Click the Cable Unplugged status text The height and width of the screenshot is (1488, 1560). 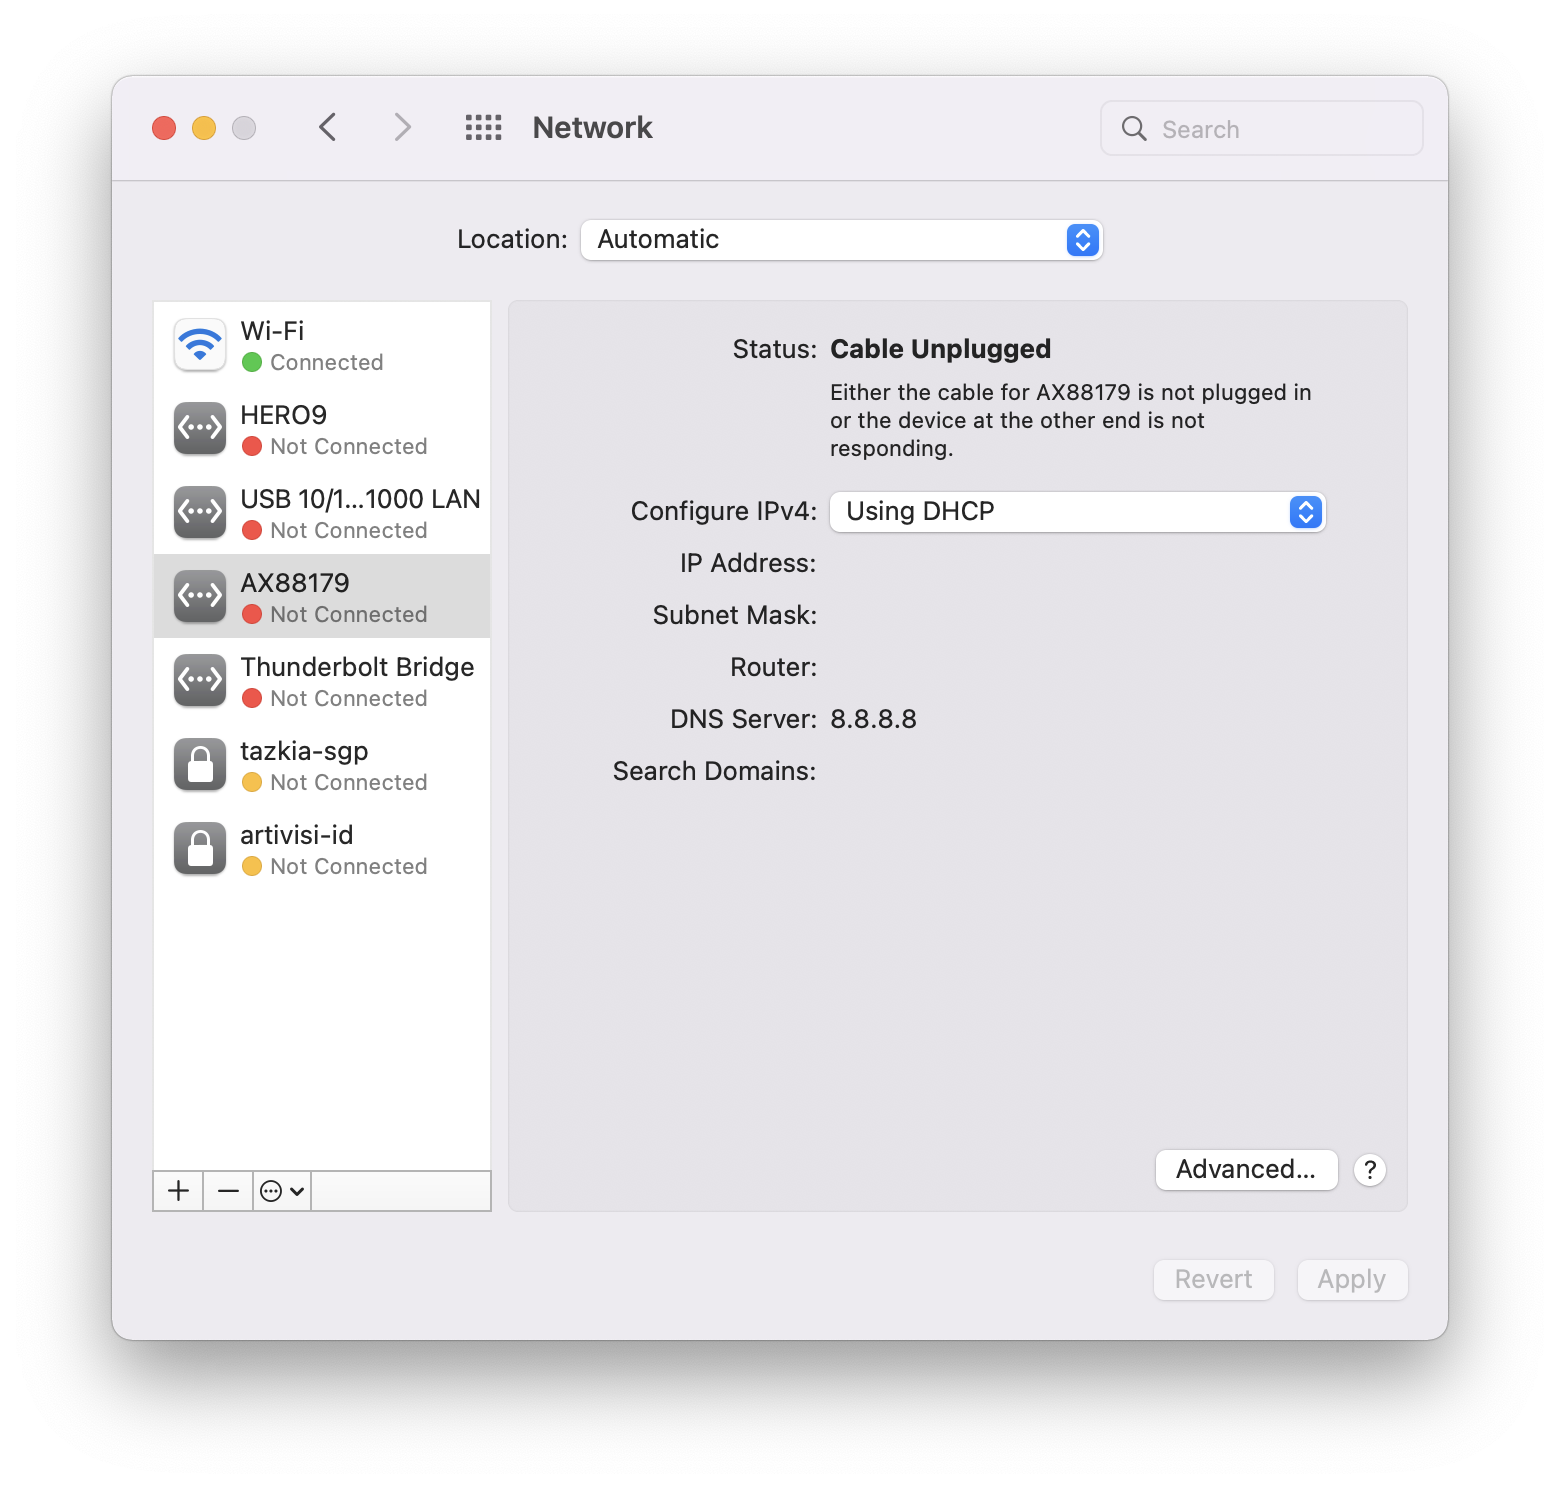(x=940, y=349)
